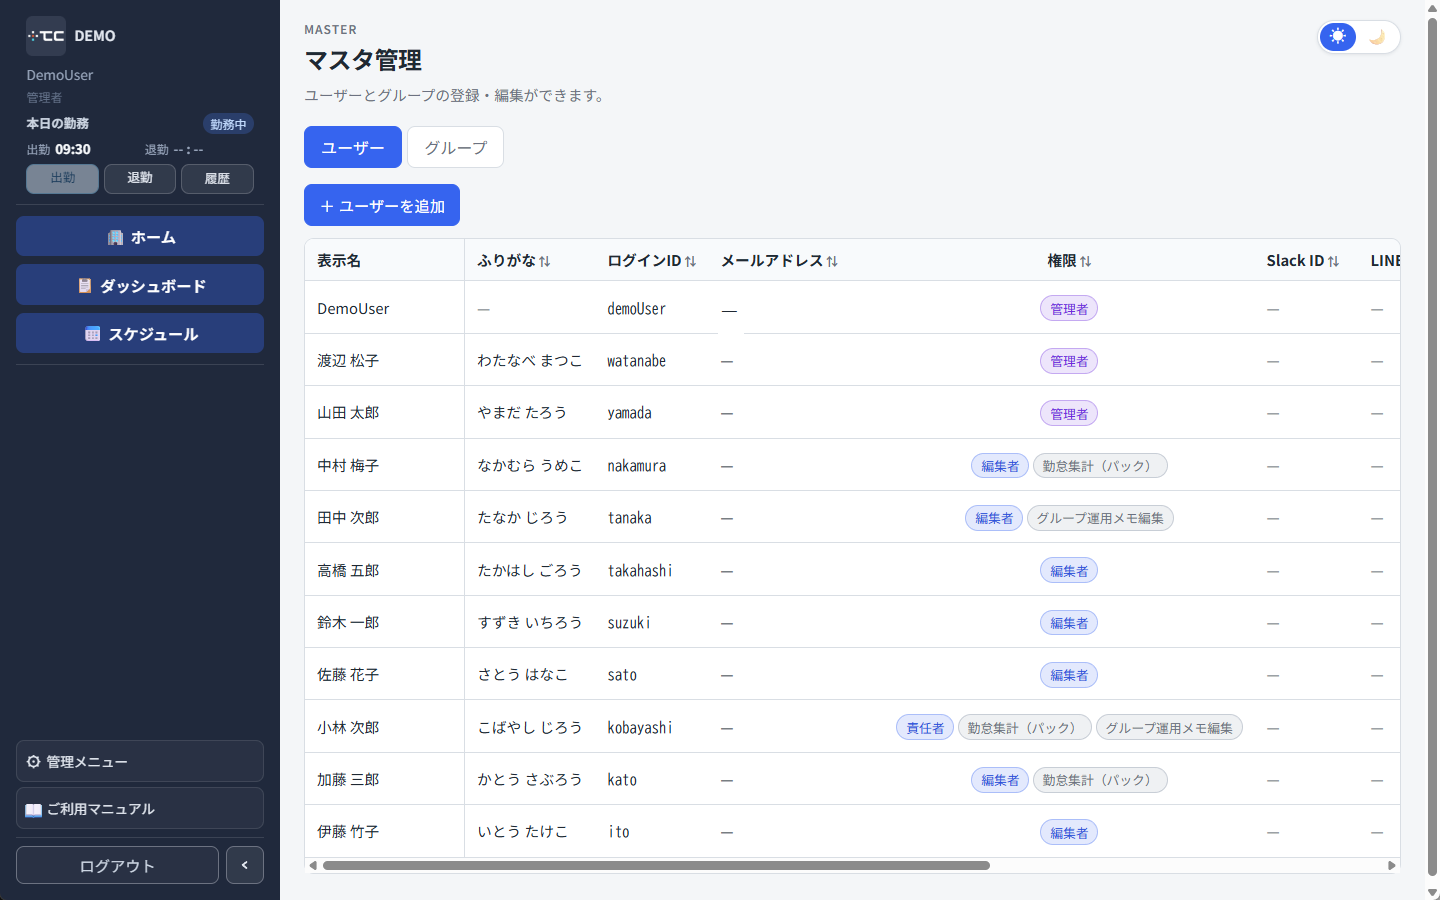Click the すずき いちろう furigana cell
This screenshot has width=1440, height=900.
pyautogui.click(x=530, y=623)
